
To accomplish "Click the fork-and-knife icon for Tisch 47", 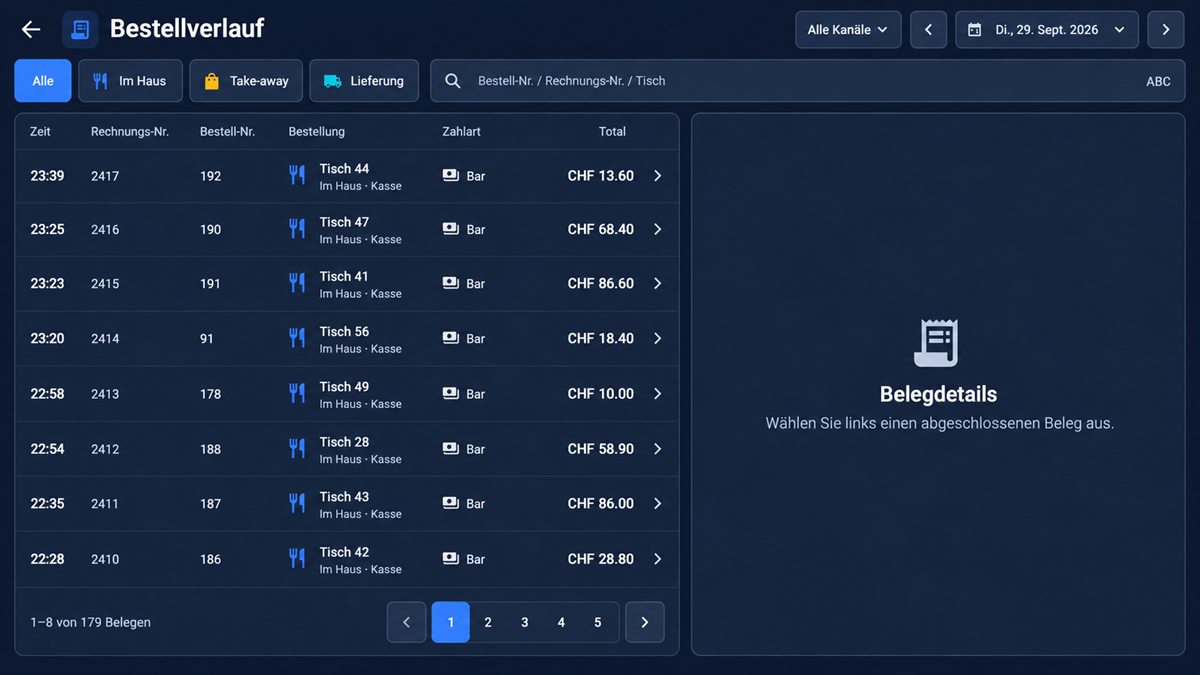I will click(x=297, y=229).
